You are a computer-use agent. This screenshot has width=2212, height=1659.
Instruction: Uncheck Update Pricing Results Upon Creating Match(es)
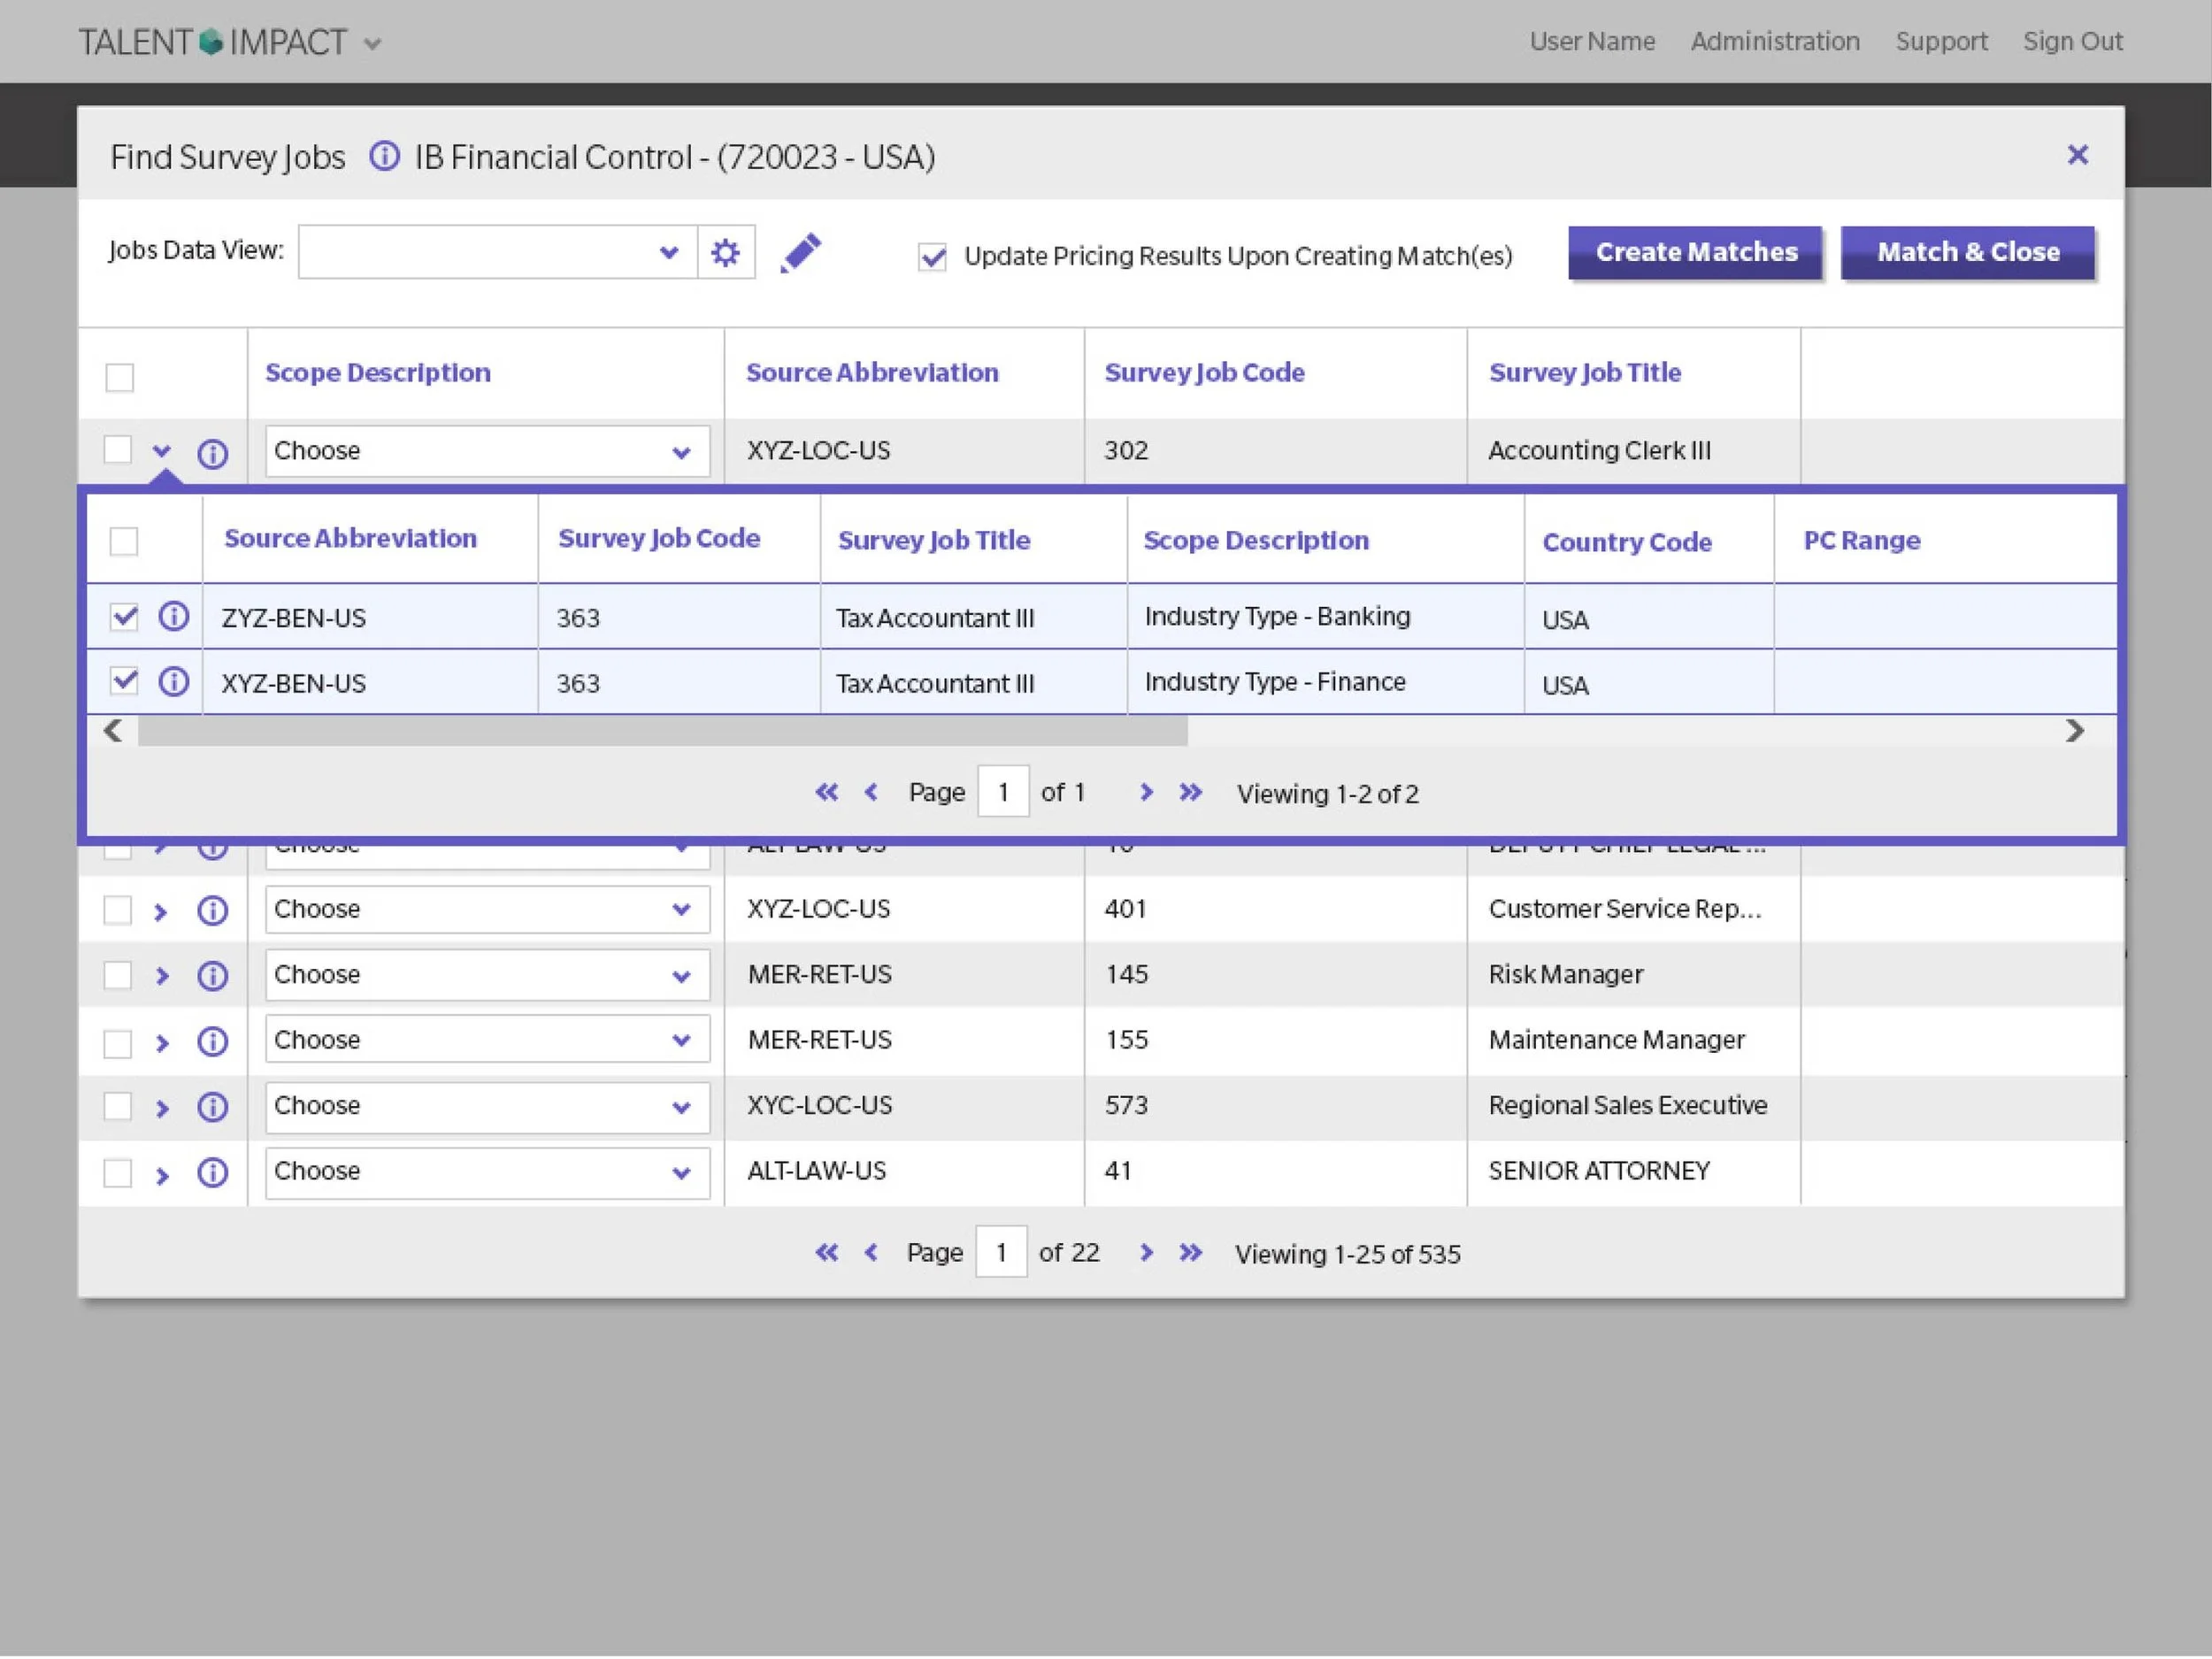(x=932, y=257)
